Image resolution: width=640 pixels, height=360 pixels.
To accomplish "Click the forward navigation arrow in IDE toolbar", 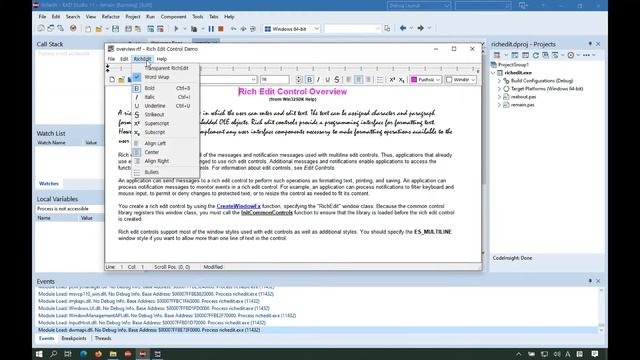I will pos(420,28).
